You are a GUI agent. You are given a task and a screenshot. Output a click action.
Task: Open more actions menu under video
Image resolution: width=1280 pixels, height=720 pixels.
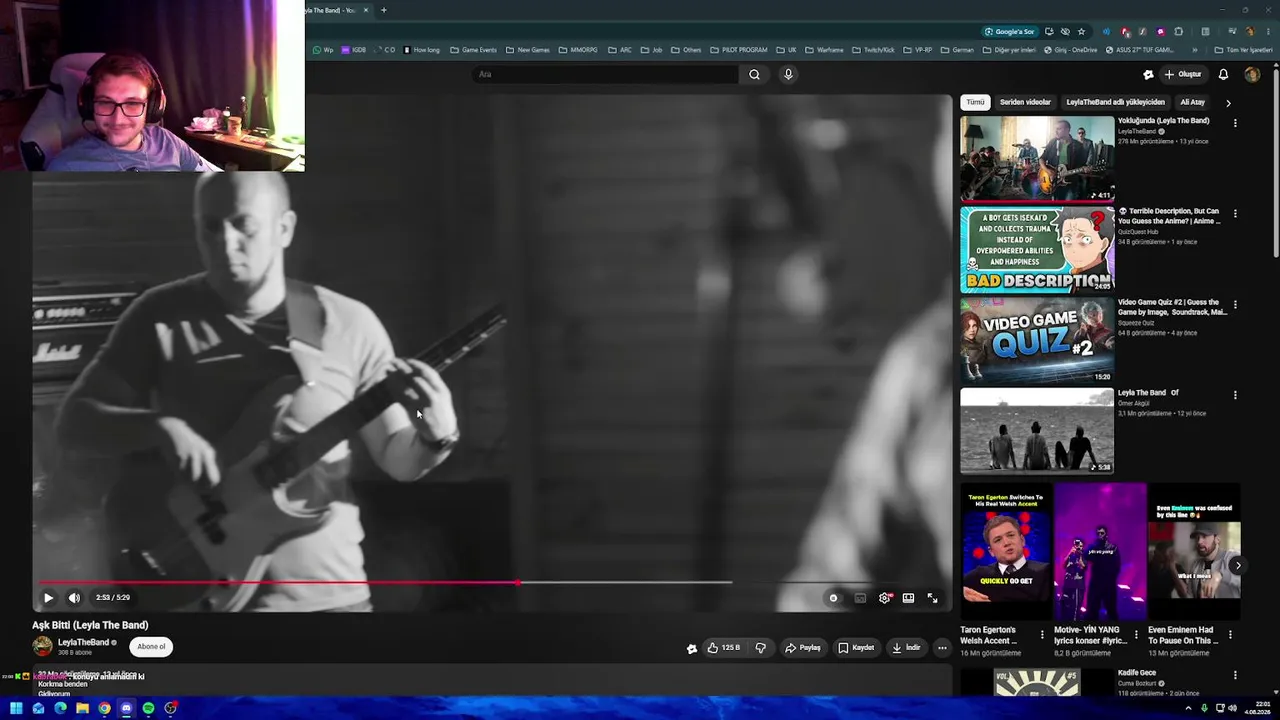pyautogui.click(x=942, y=648)
